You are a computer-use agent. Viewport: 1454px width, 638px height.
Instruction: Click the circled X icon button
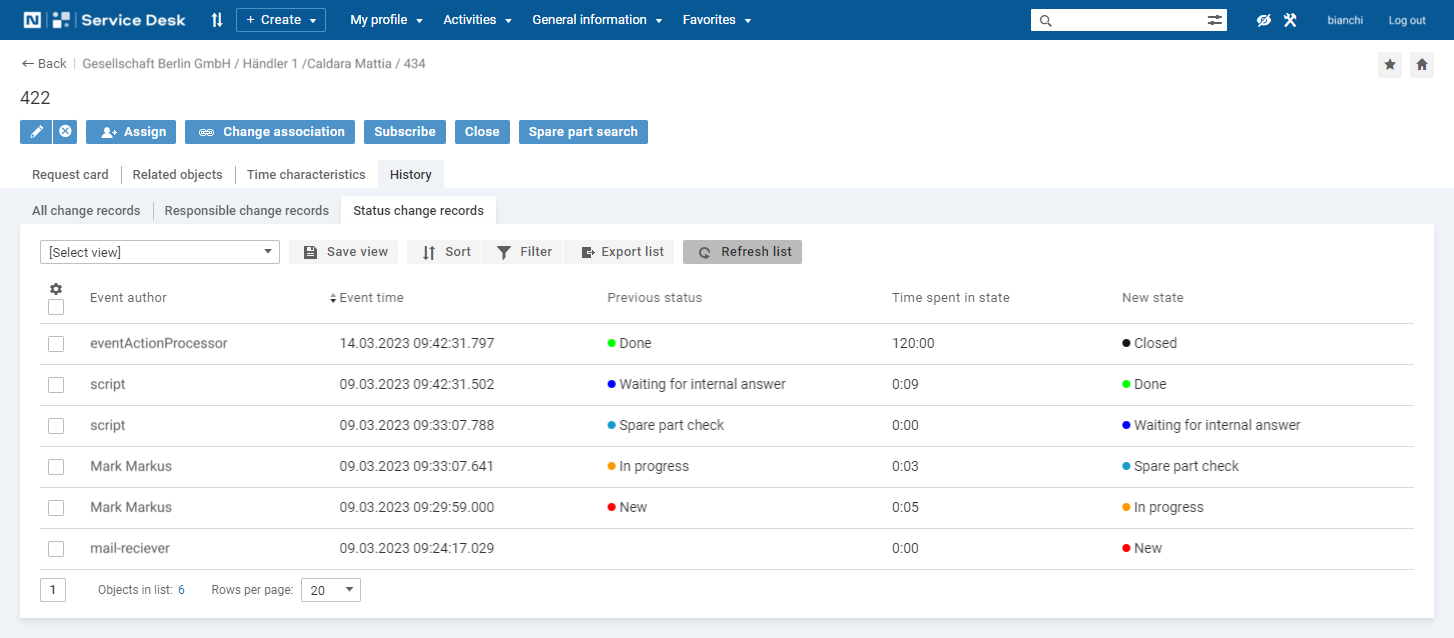pos(65,132)
